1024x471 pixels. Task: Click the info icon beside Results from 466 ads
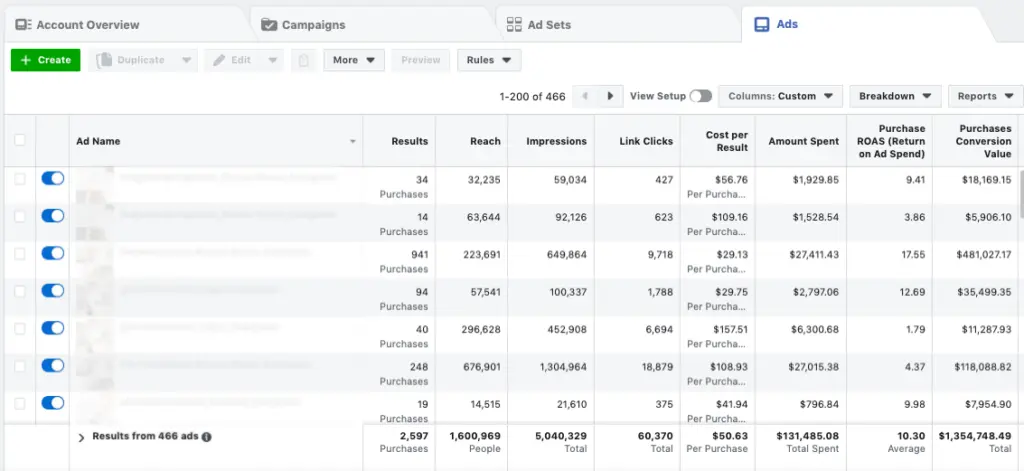pyautogui.click(x=206, y=437)
